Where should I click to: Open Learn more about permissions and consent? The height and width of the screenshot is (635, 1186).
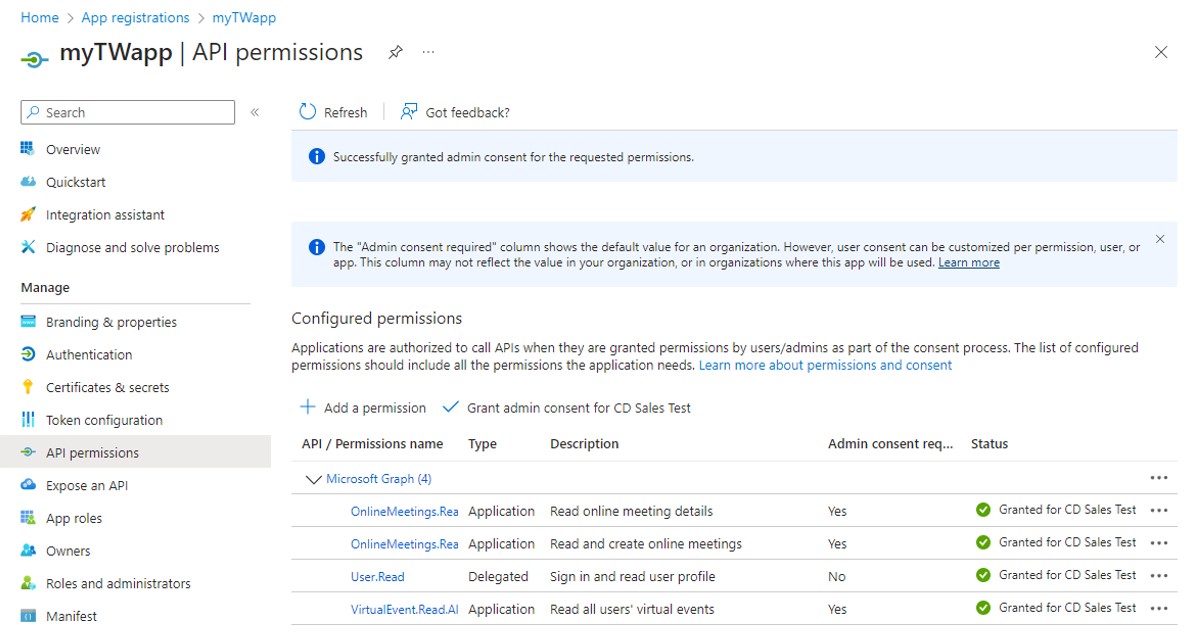pyautogui.click(x=825, y=365)
